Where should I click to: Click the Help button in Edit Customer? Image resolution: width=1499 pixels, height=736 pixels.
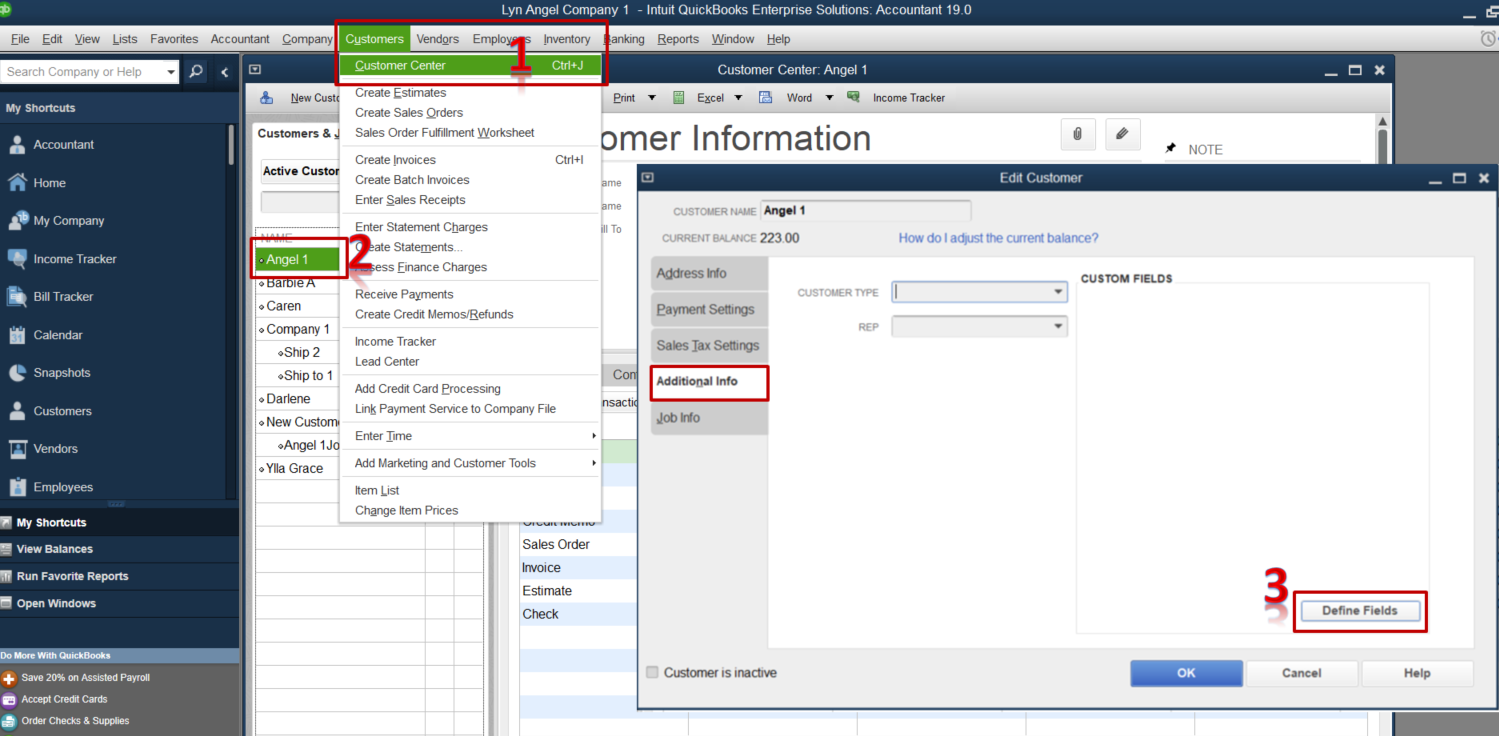tap(1417, 673)
